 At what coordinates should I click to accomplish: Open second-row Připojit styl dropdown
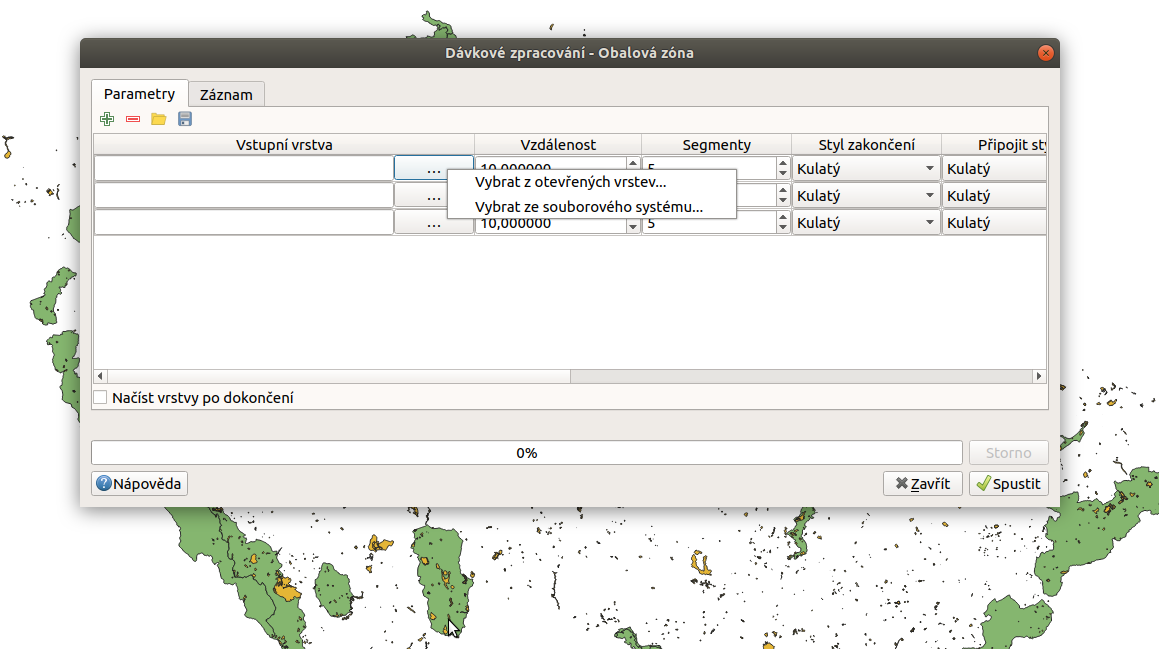point(994,196)
